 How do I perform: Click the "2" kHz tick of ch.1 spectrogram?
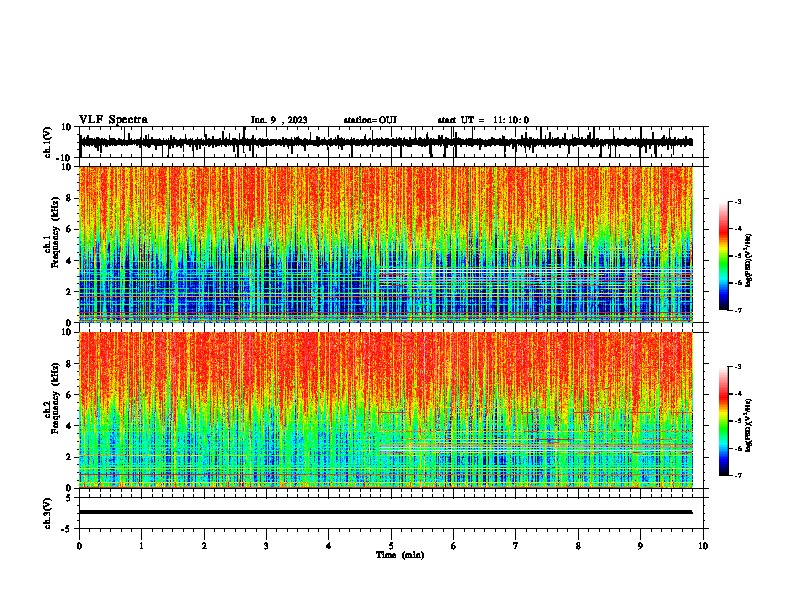[70, 291]
